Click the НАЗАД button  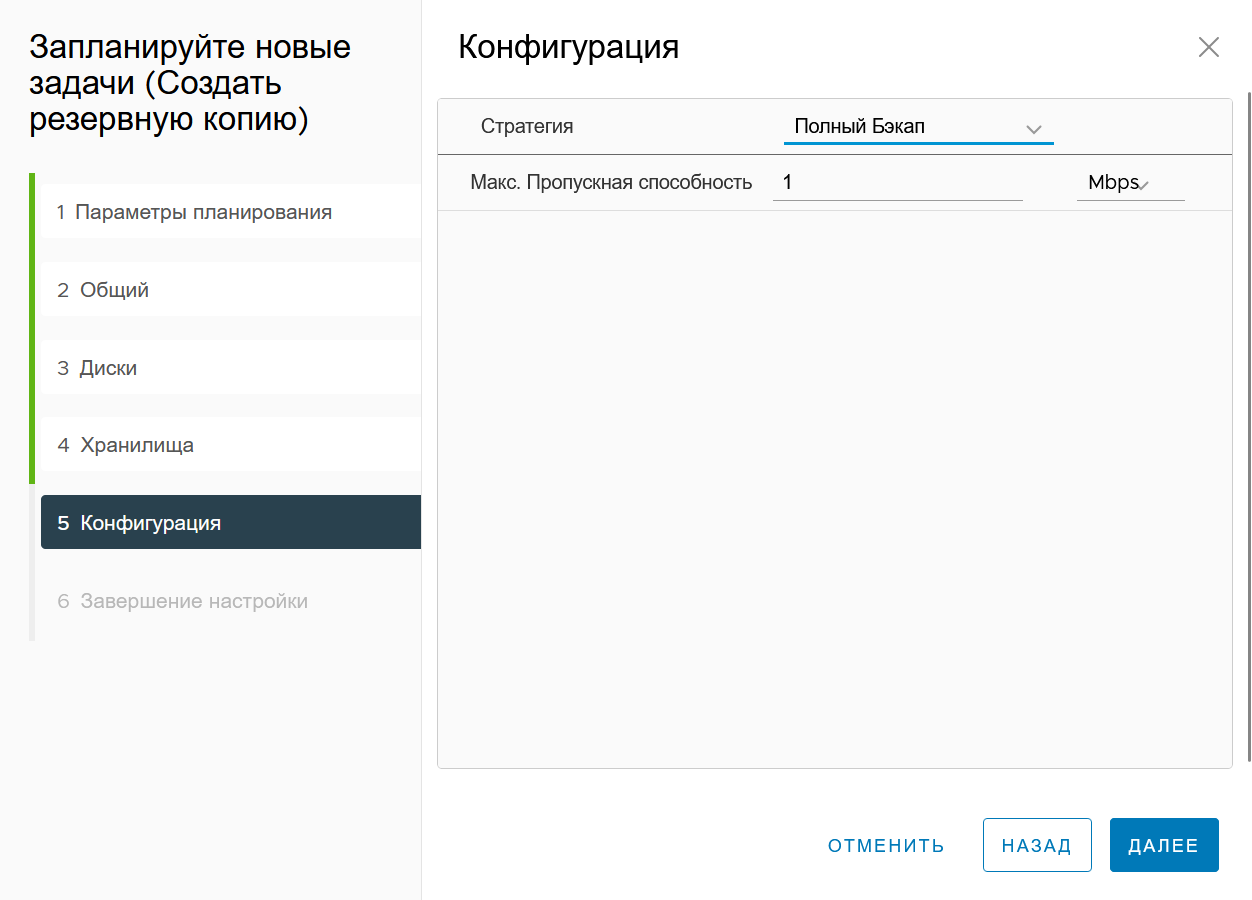[x=1037, y=846]
